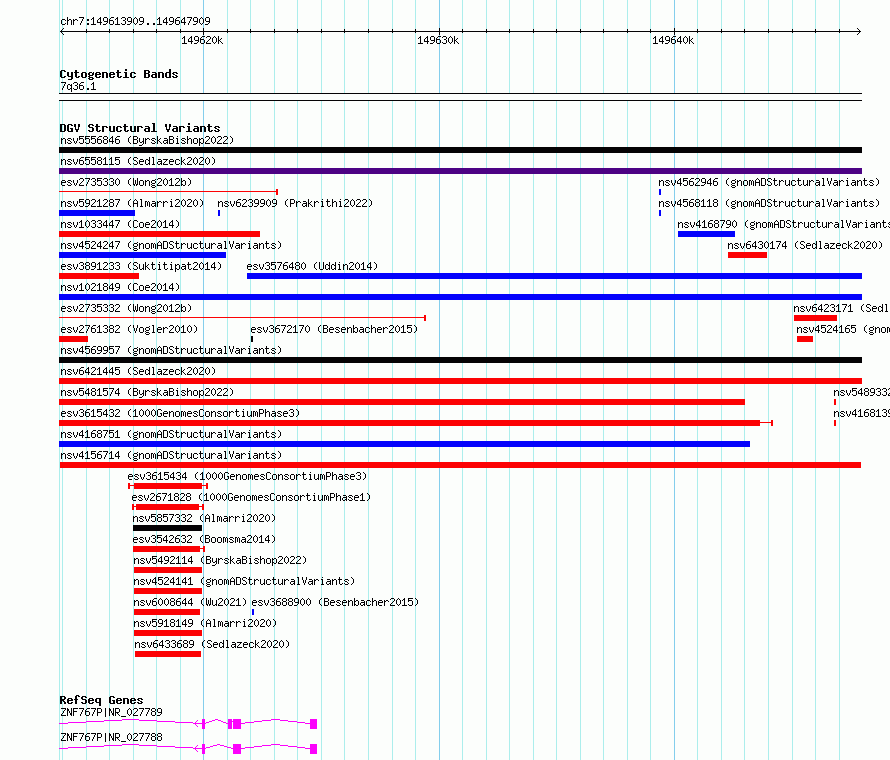Screen dimensions: 890x760
Task: Open nsv4569957 (gnomADStructuralVariants) variant
Action: coord(171,350)
